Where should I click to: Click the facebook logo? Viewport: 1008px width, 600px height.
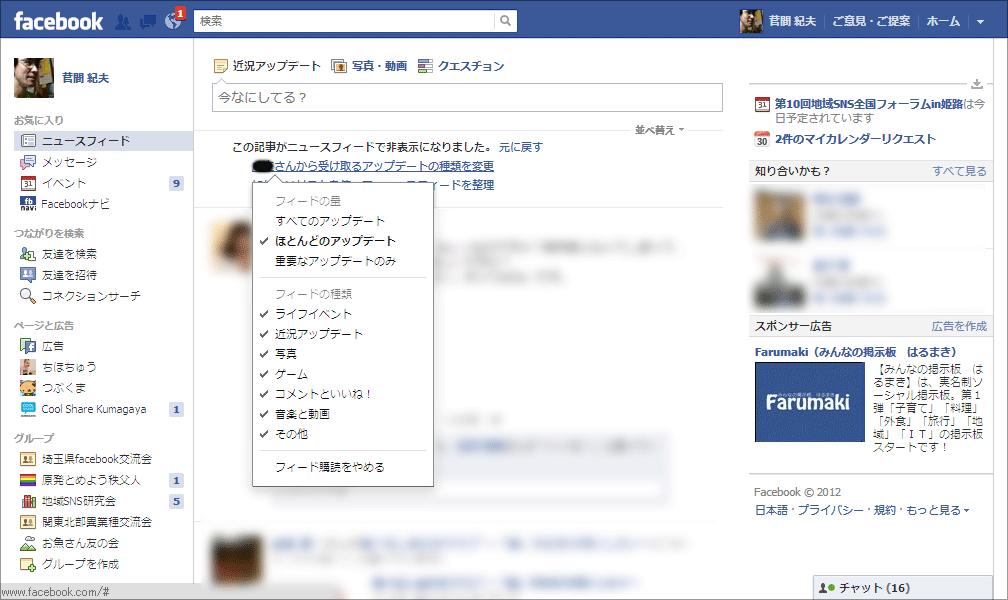point(58,21)
